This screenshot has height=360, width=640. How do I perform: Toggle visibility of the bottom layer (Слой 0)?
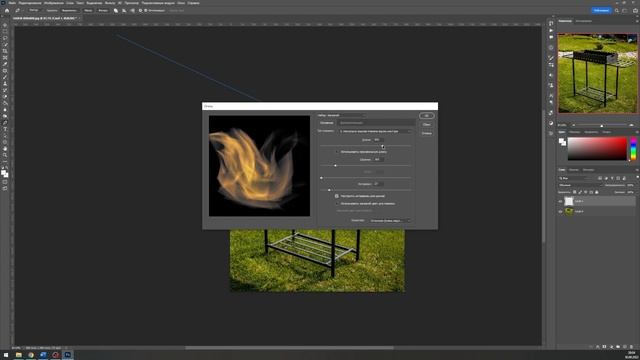pos(560,211)
